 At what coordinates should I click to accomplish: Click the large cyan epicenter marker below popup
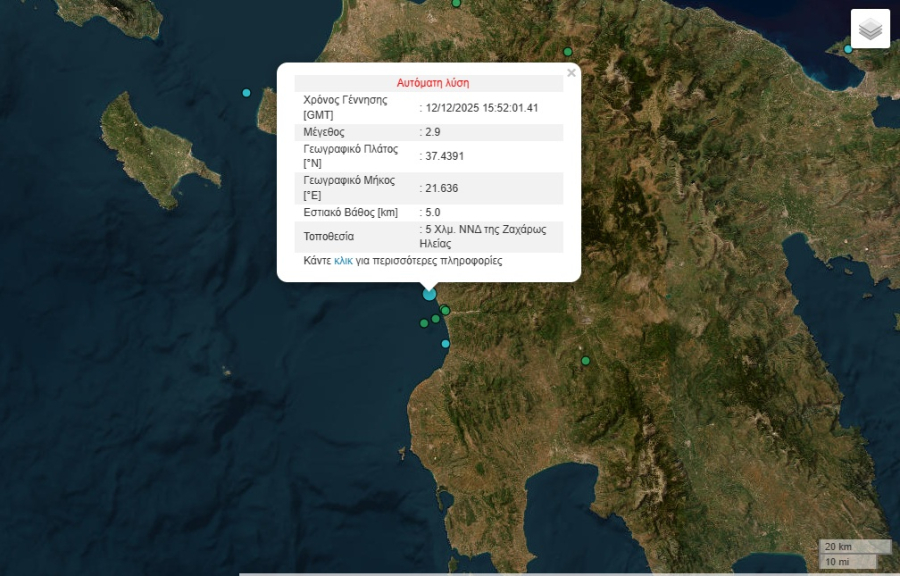(x=430, y=293)
